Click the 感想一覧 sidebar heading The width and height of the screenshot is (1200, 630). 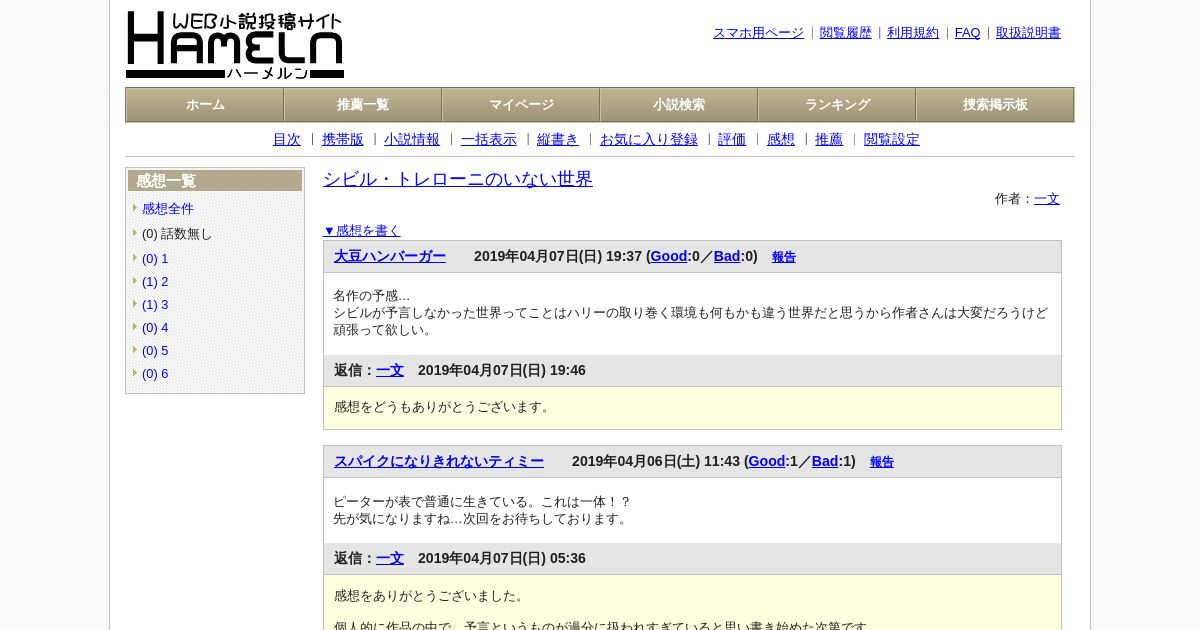click(x=215, y=181)
